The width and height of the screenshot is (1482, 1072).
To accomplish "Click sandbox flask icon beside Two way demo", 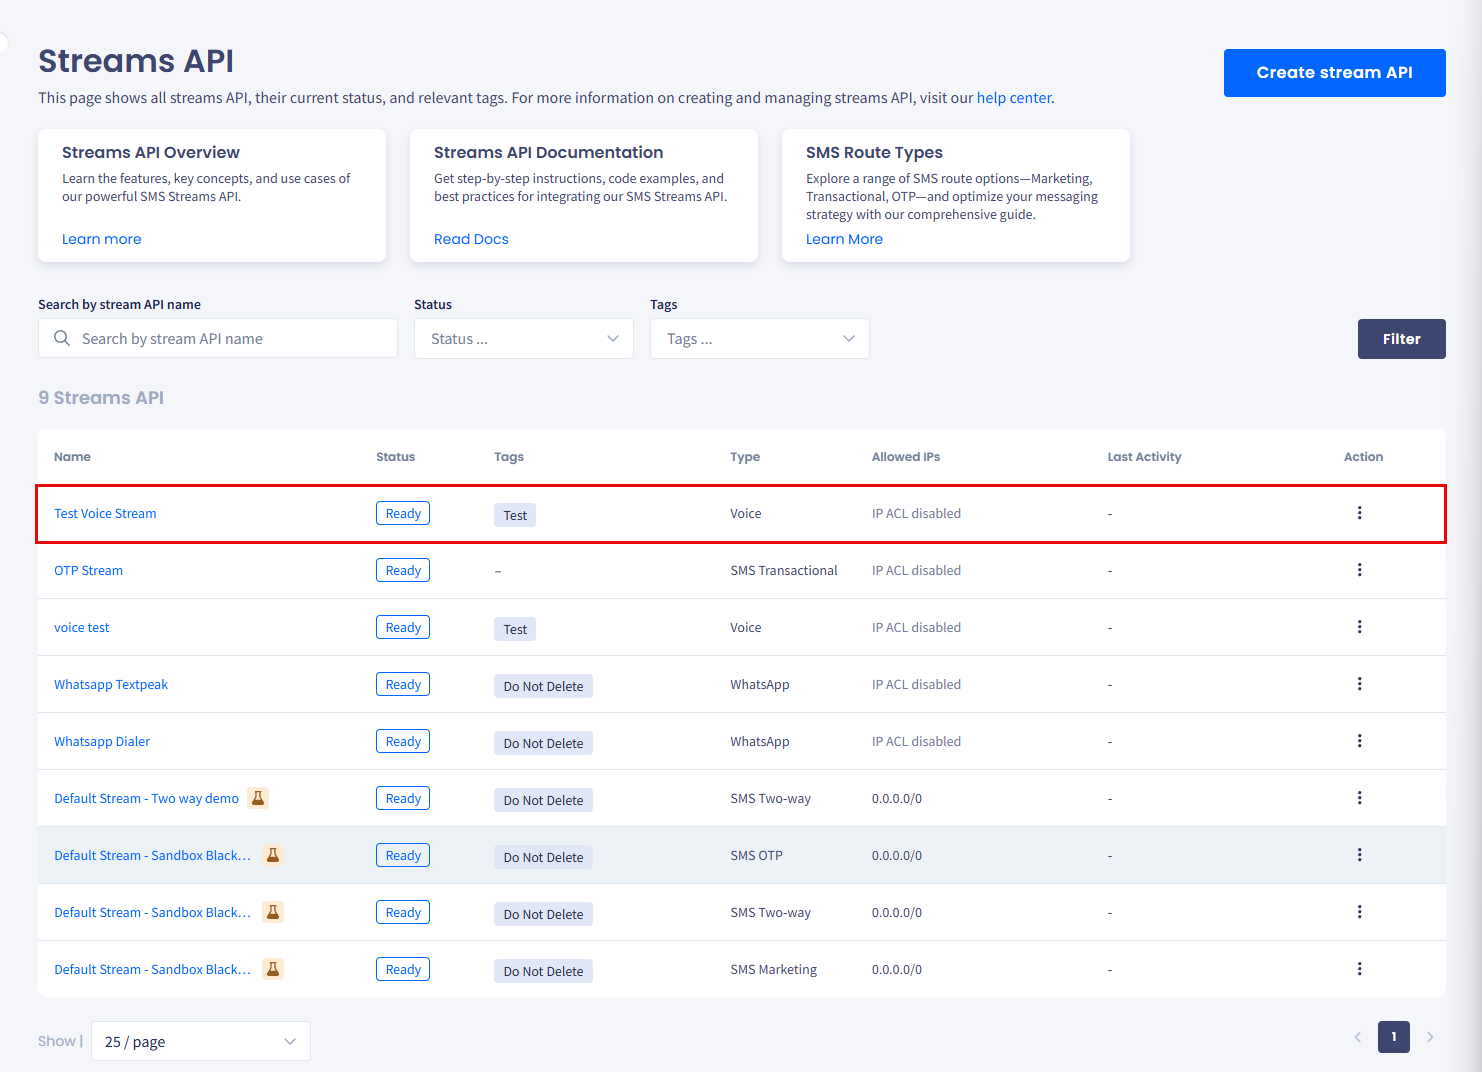I will pos(258,798).
